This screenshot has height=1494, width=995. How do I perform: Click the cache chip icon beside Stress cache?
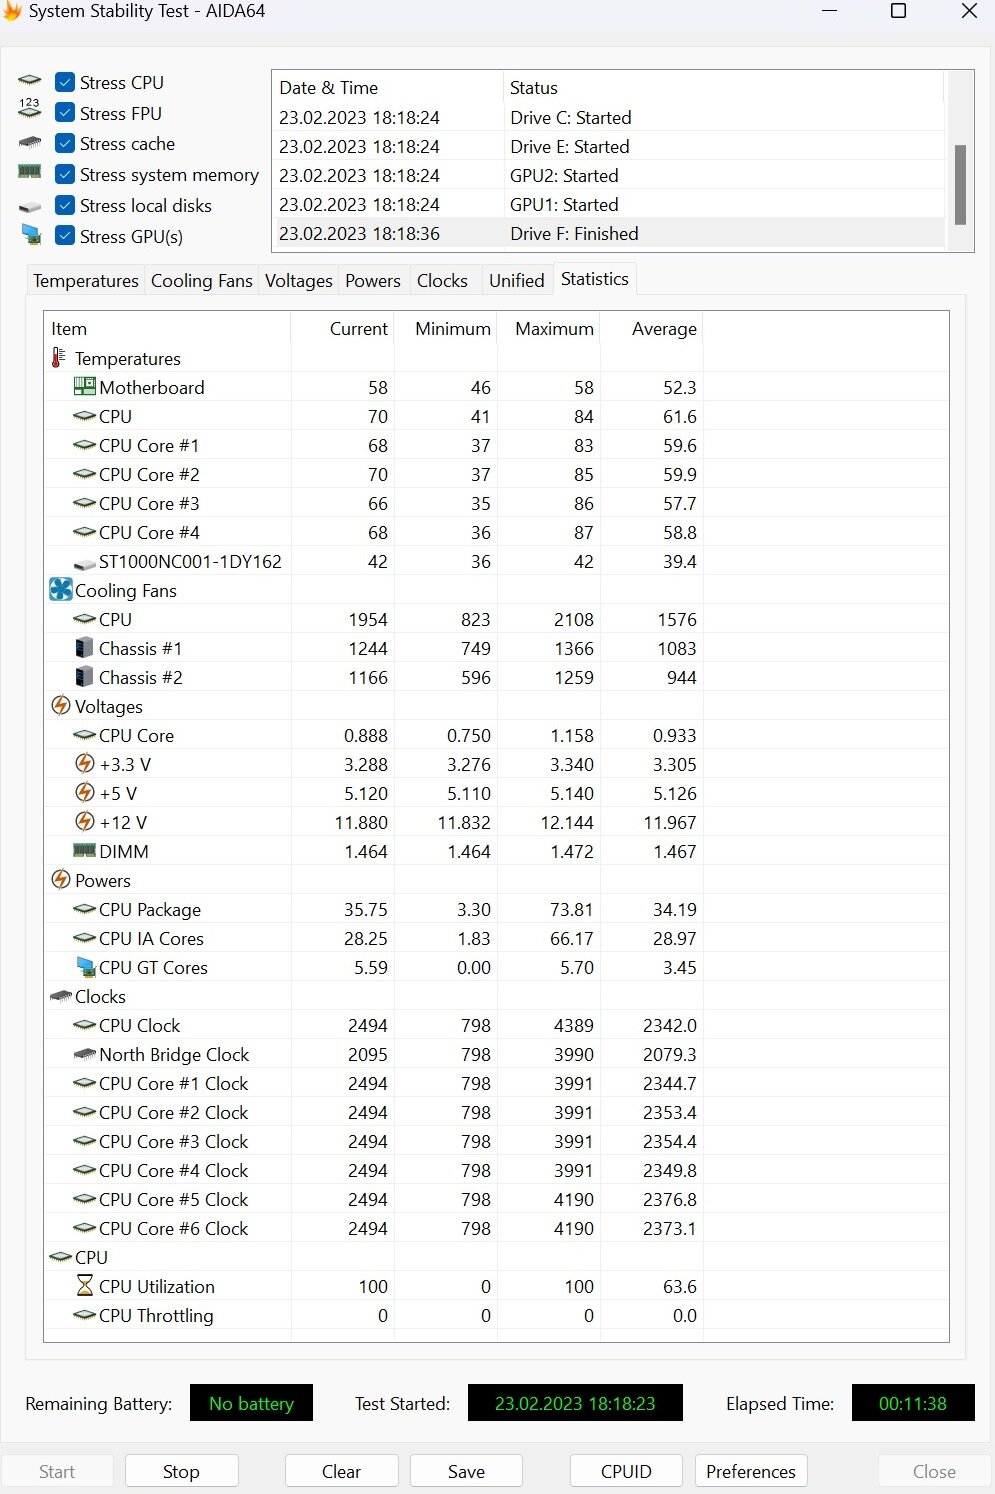(30, 143)
